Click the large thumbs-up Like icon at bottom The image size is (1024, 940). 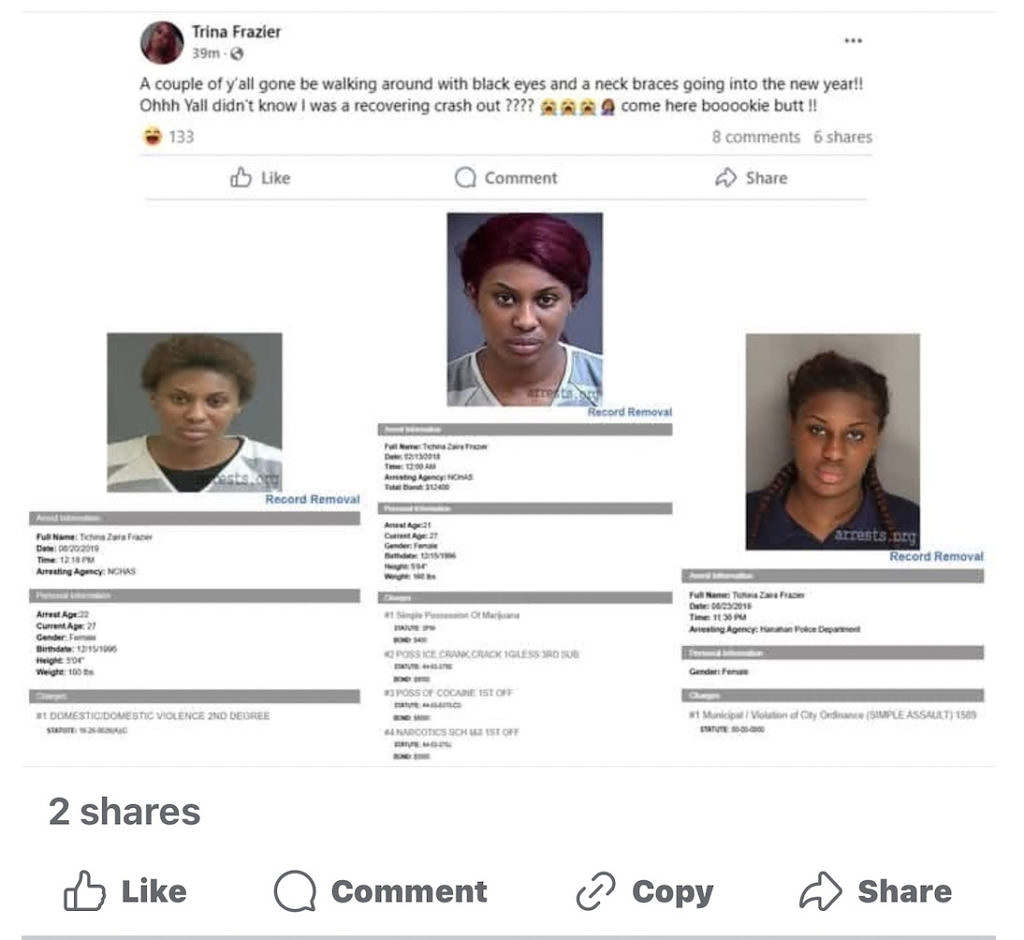(84, 890)
